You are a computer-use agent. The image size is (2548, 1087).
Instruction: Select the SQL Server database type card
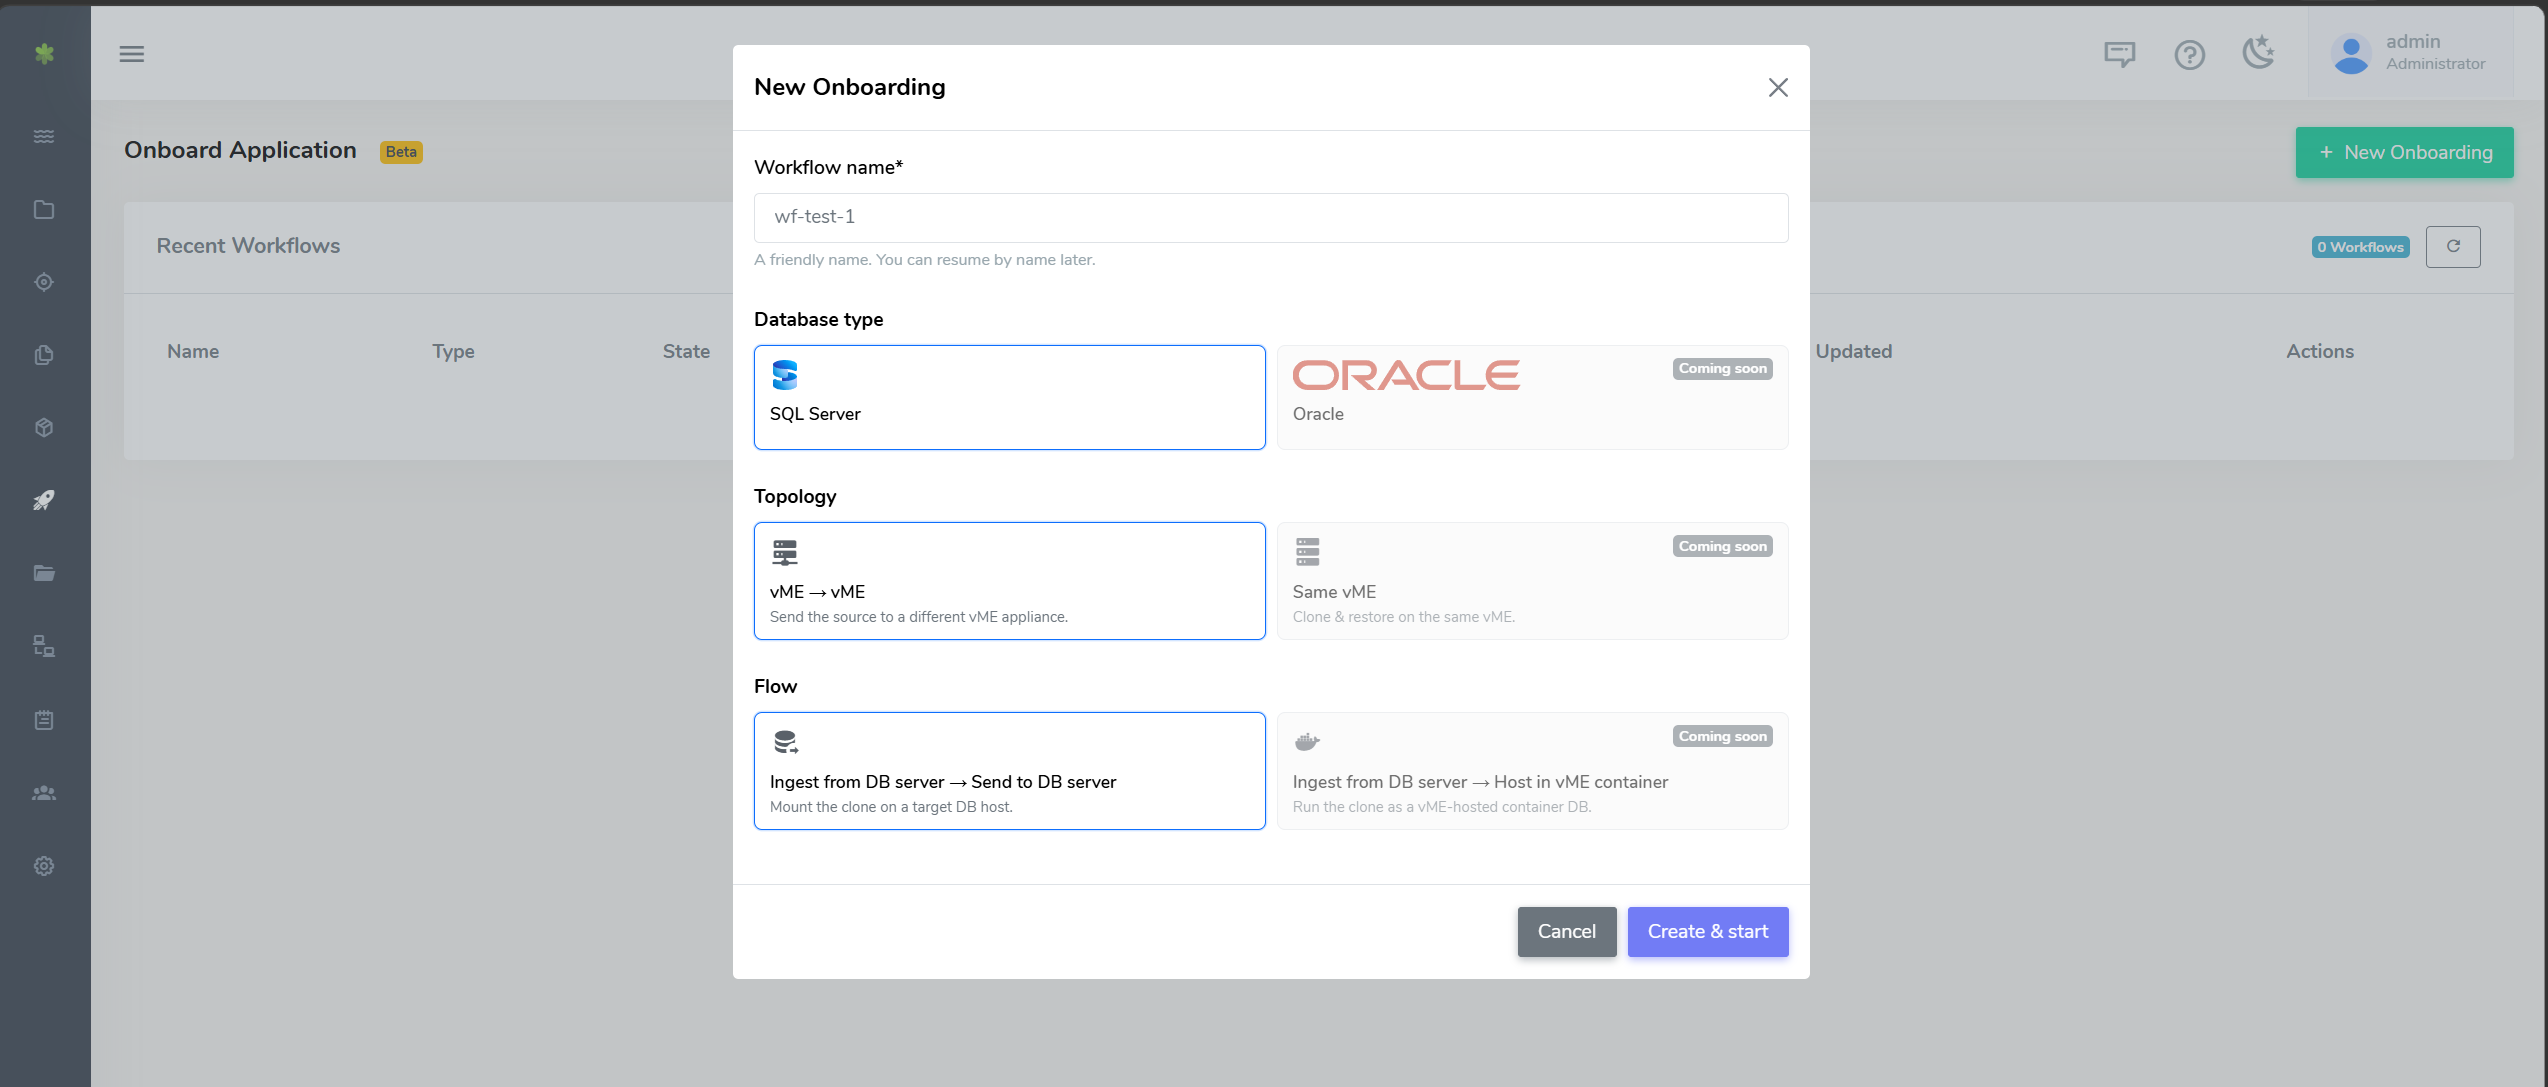tap(1009, 397)
